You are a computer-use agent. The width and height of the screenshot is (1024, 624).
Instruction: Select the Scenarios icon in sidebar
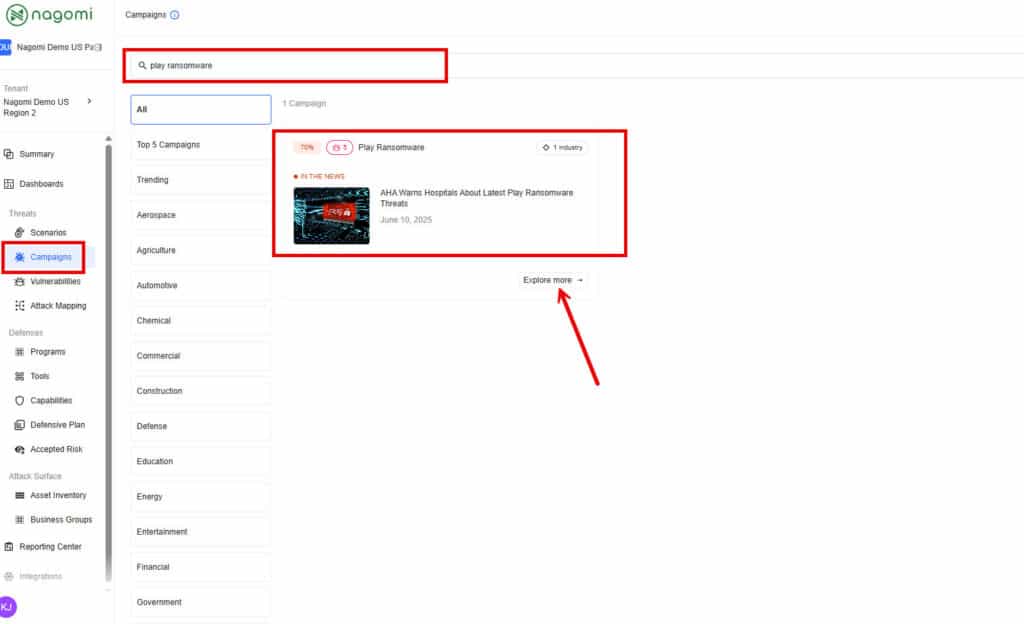tap(20, 232)
